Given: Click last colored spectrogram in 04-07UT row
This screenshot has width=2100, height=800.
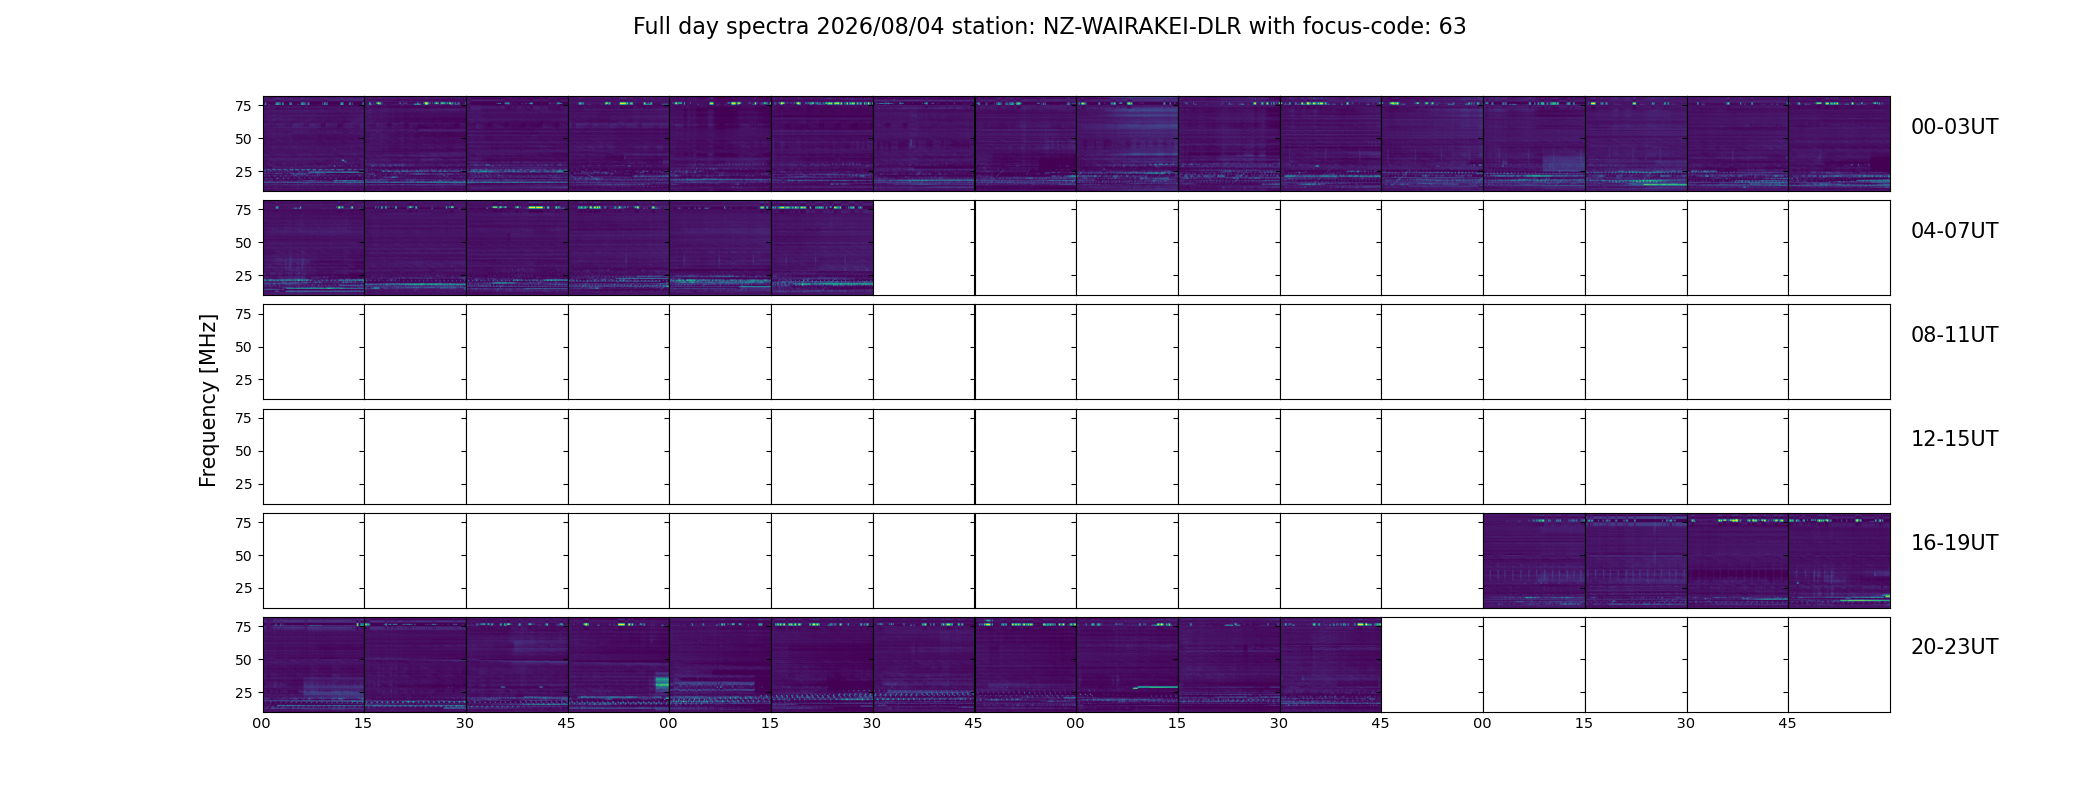Looking at the screenshot, I should (x=823, y=248).
